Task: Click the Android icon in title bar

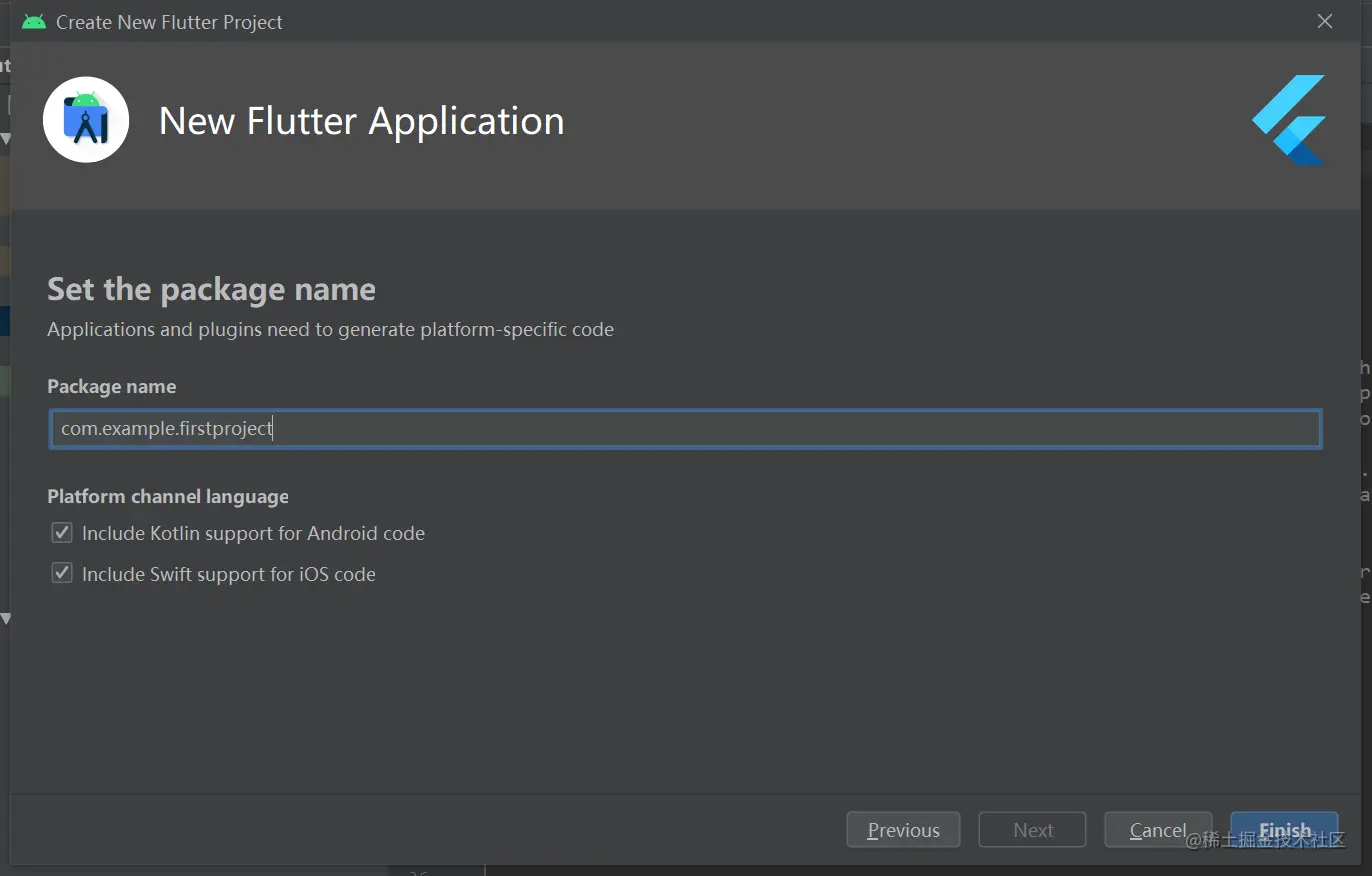Action: [x=34, y=22]
